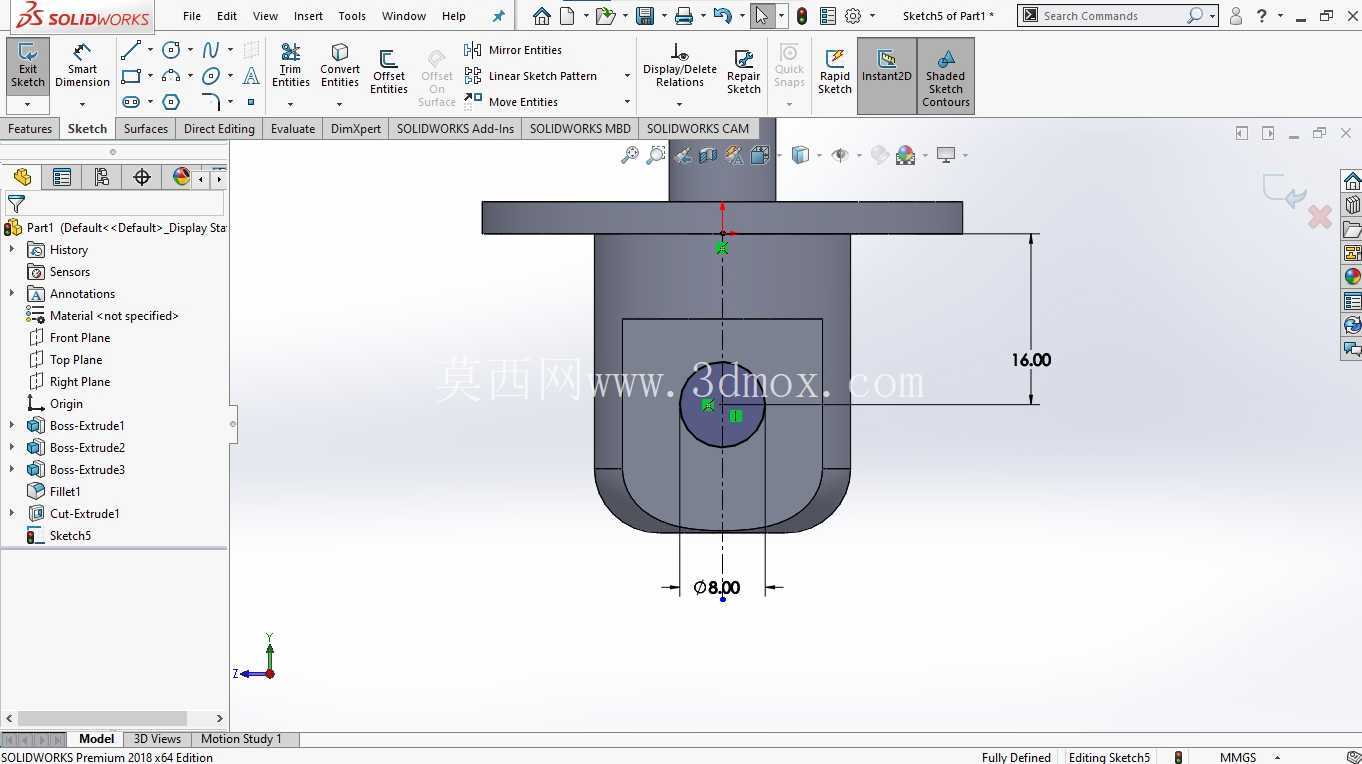Open the Insert menu

(x=308, y=16)
